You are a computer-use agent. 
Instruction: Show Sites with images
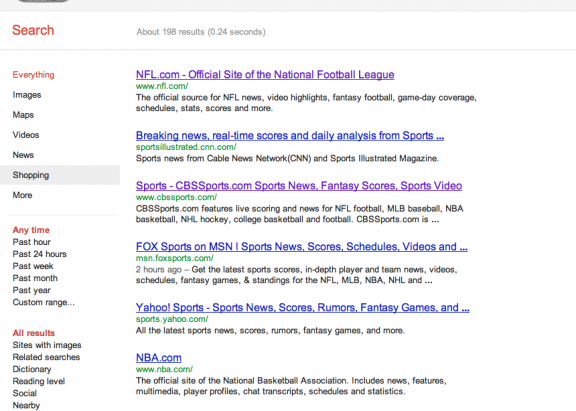(x=47, y=345)
